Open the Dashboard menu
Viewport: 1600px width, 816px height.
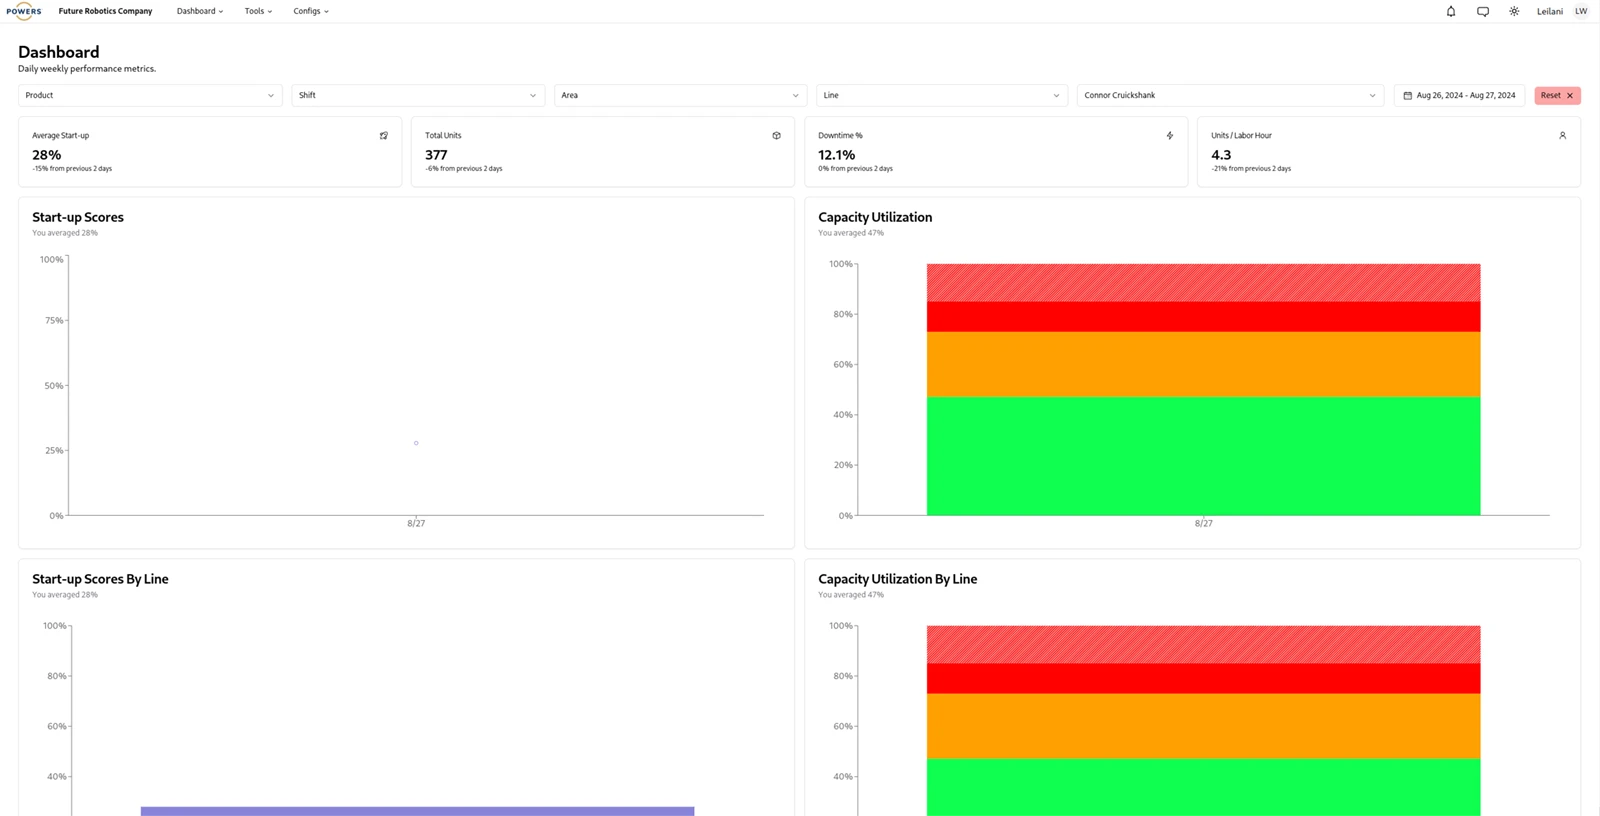point(200,12)
